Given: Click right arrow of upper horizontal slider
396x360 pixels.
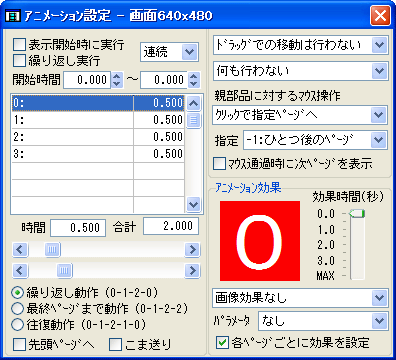Looking at the screenshot, I should coord(192,249).
